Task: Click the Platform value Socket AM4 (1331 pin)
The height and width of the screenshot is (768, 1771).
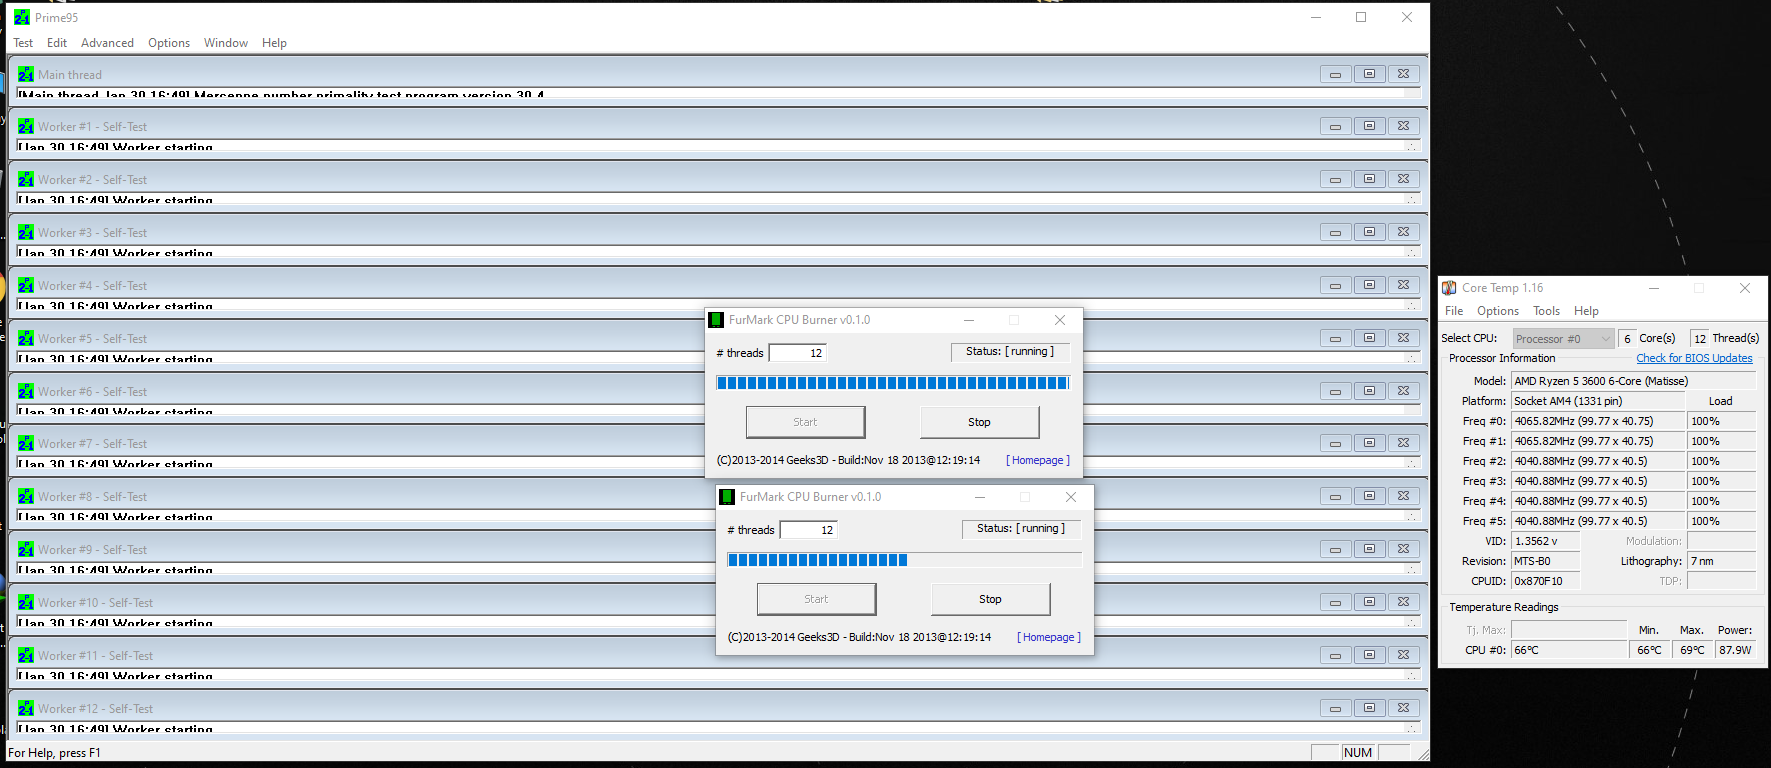Action: (1597, 401)
